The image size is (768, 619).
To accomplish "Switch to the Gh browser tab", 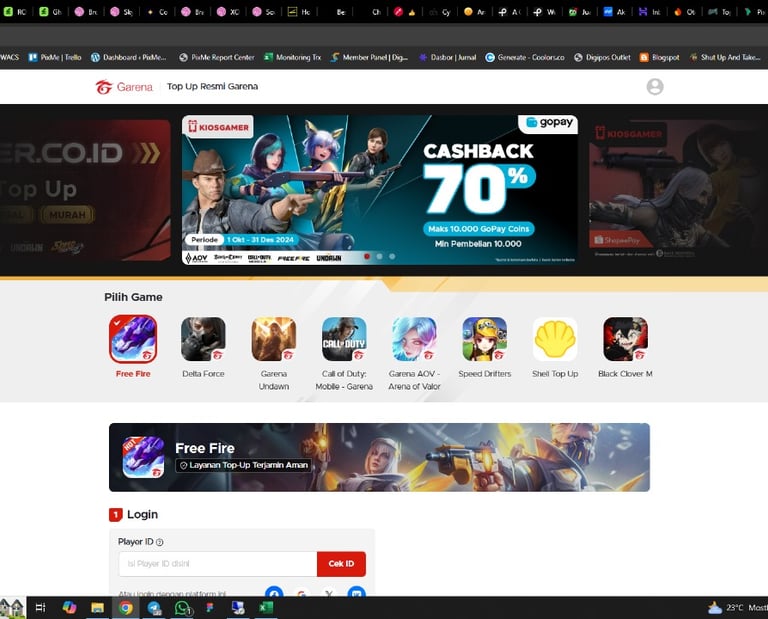I will pos(50,12).
